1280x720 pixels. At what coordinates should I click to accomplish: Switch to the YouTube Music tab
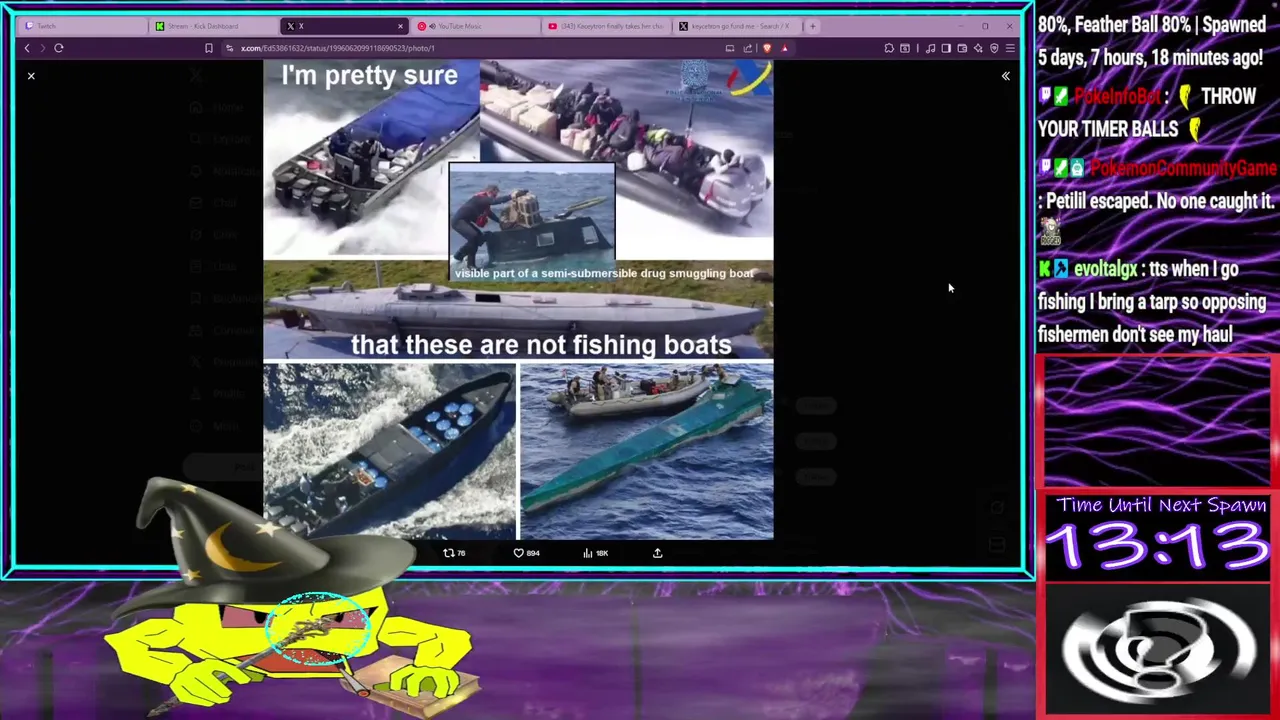pyautogui.click(x=475, y=26)
